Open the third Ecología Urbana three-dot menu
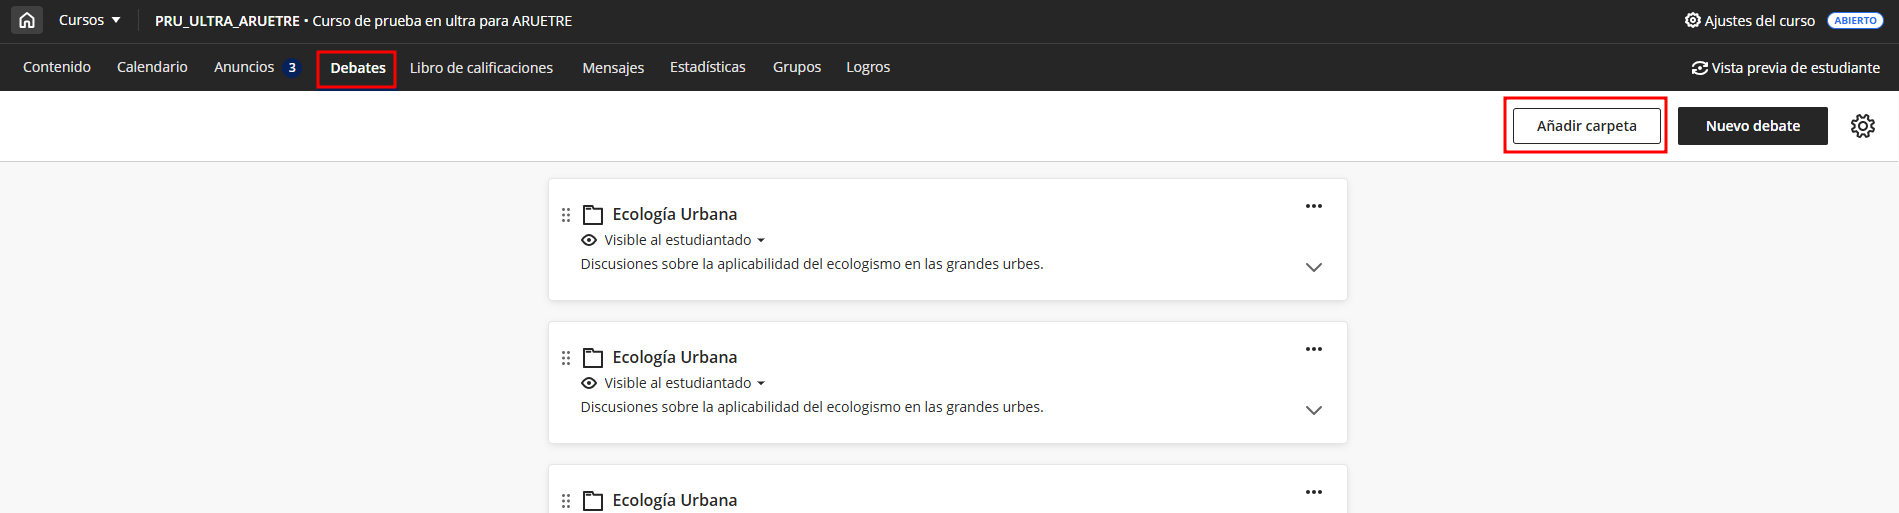This screenshot has height=513, width=1899. (1313, 492)
